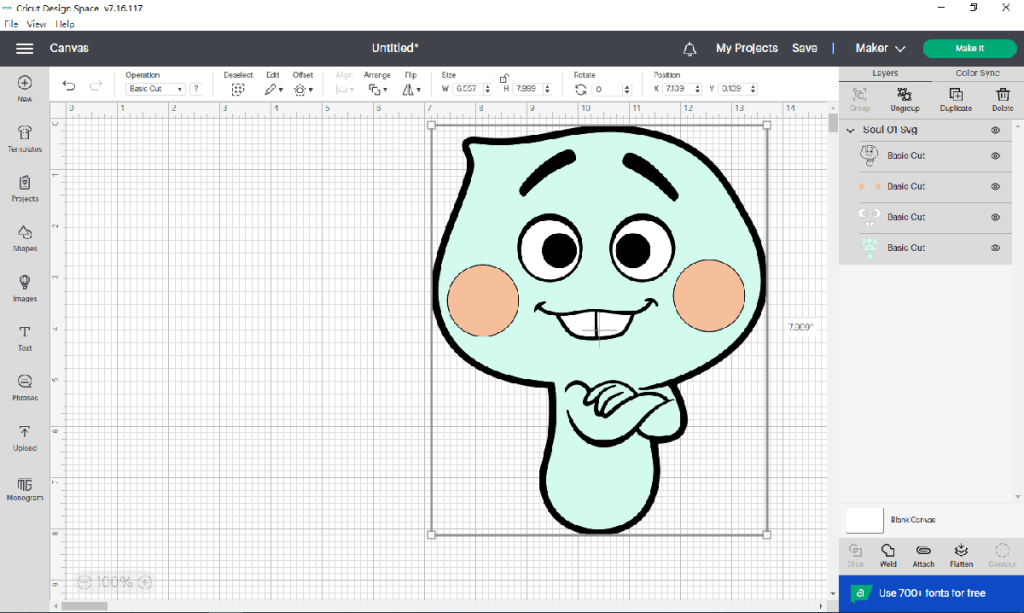Weld the selected layers
This screenshot has height=613, width=1024.
coord(887,554)
